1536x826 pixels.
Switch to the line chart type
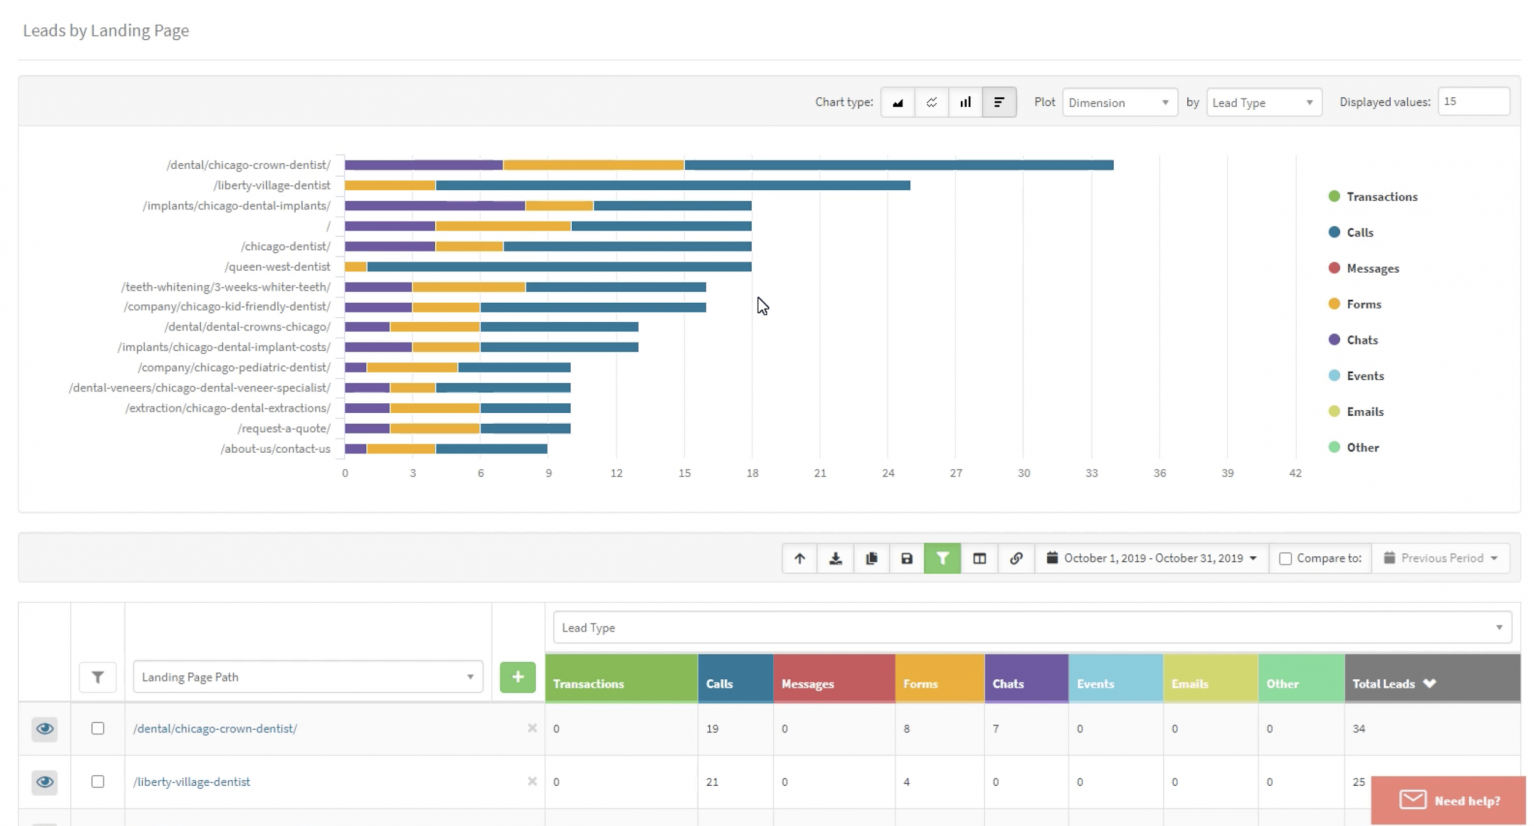[x=931, y=101]
